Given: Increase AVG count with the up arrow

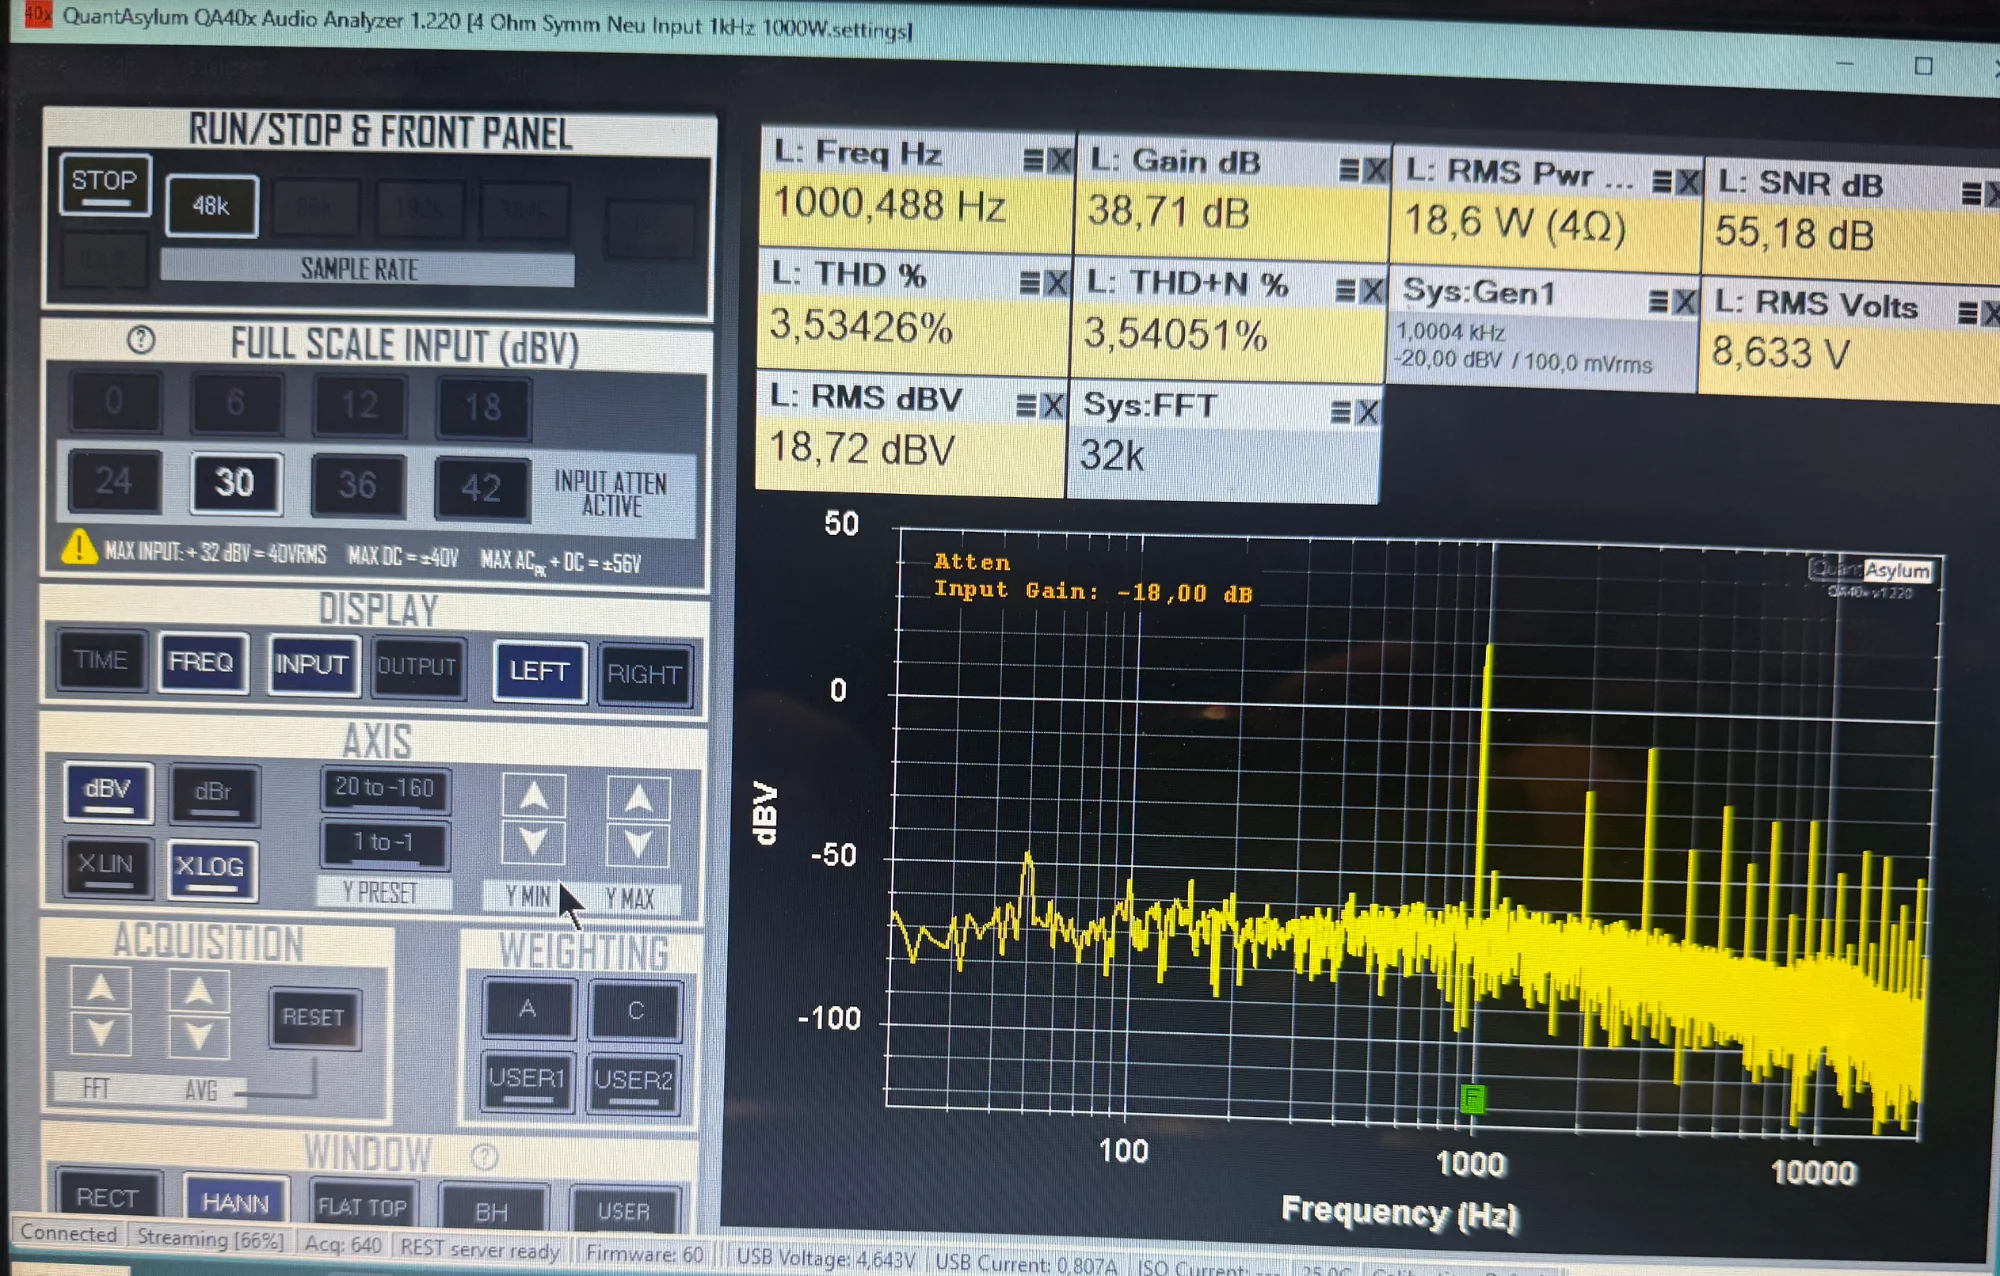Looking at the screenshot, I should pyautogui.click(x=199, y=991).
